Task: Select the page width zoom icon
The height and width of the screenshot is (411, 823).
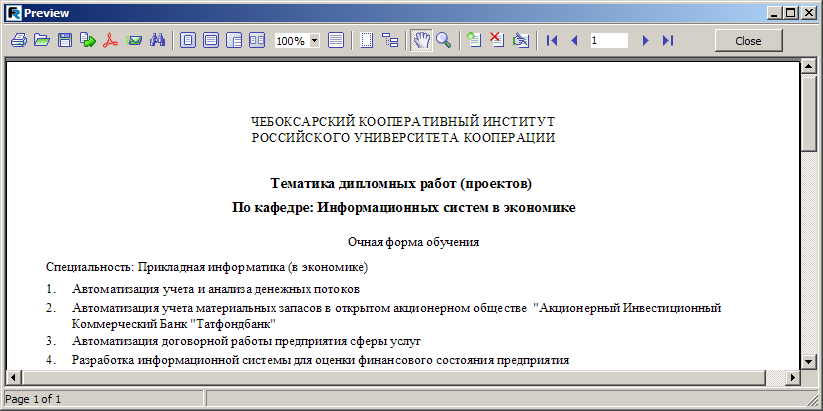Action: click(x=211, y=40)
